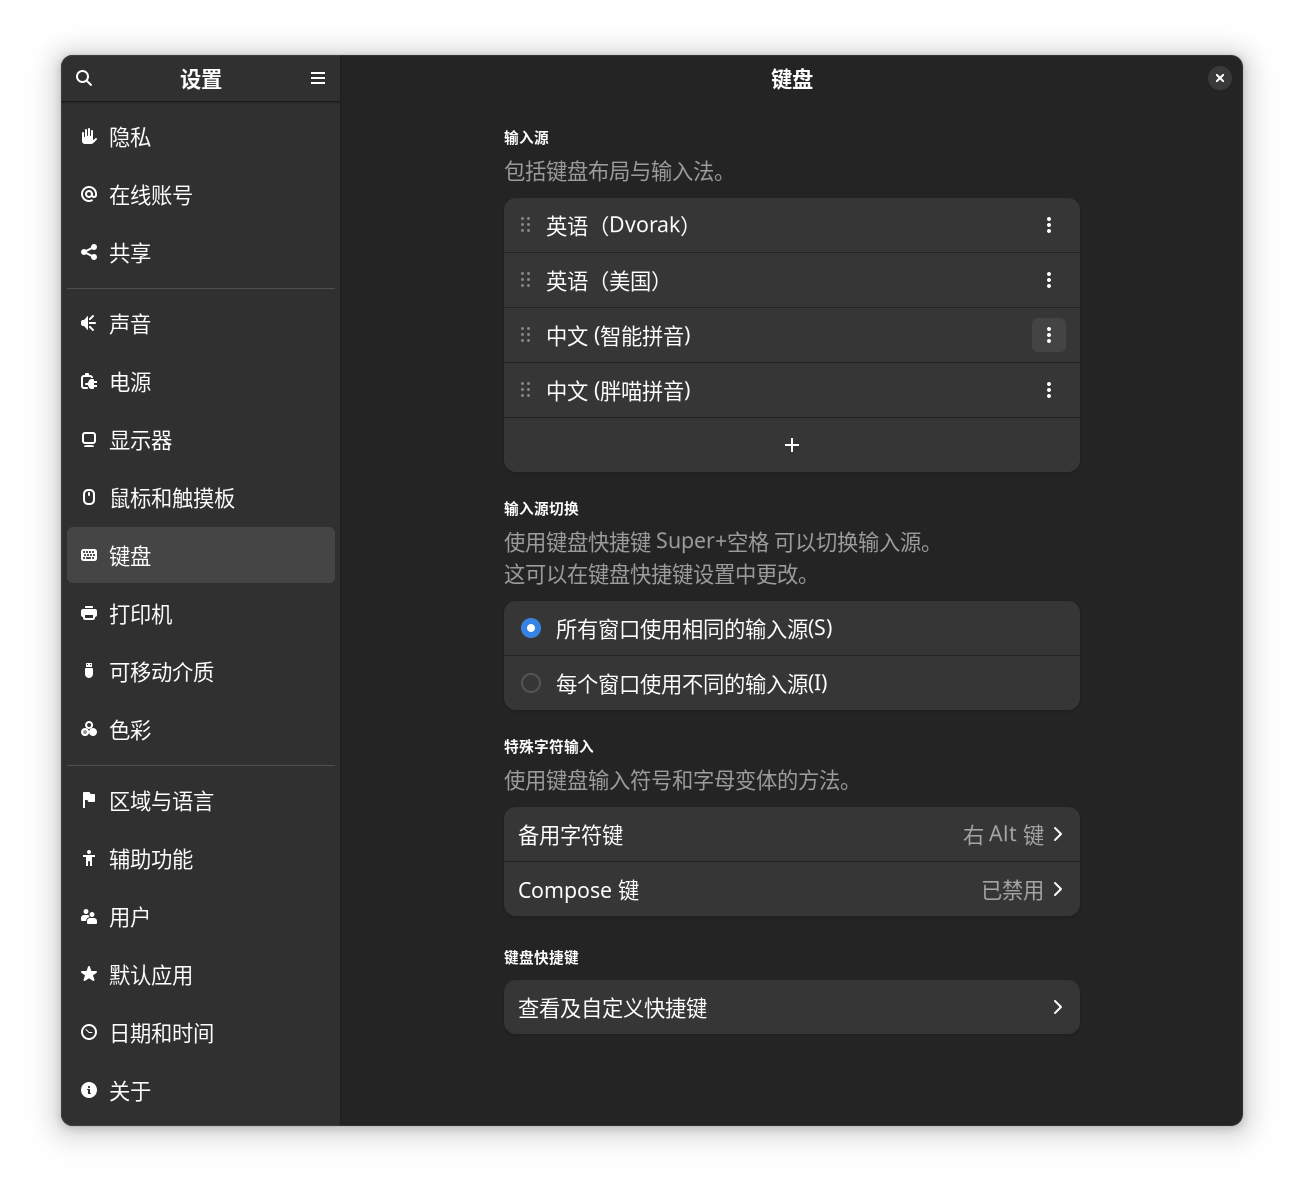The width and height of the screenshot is (1304, 1193).
Task: Click the battery icon beside 电源
Action: click(x=89, y=381)
